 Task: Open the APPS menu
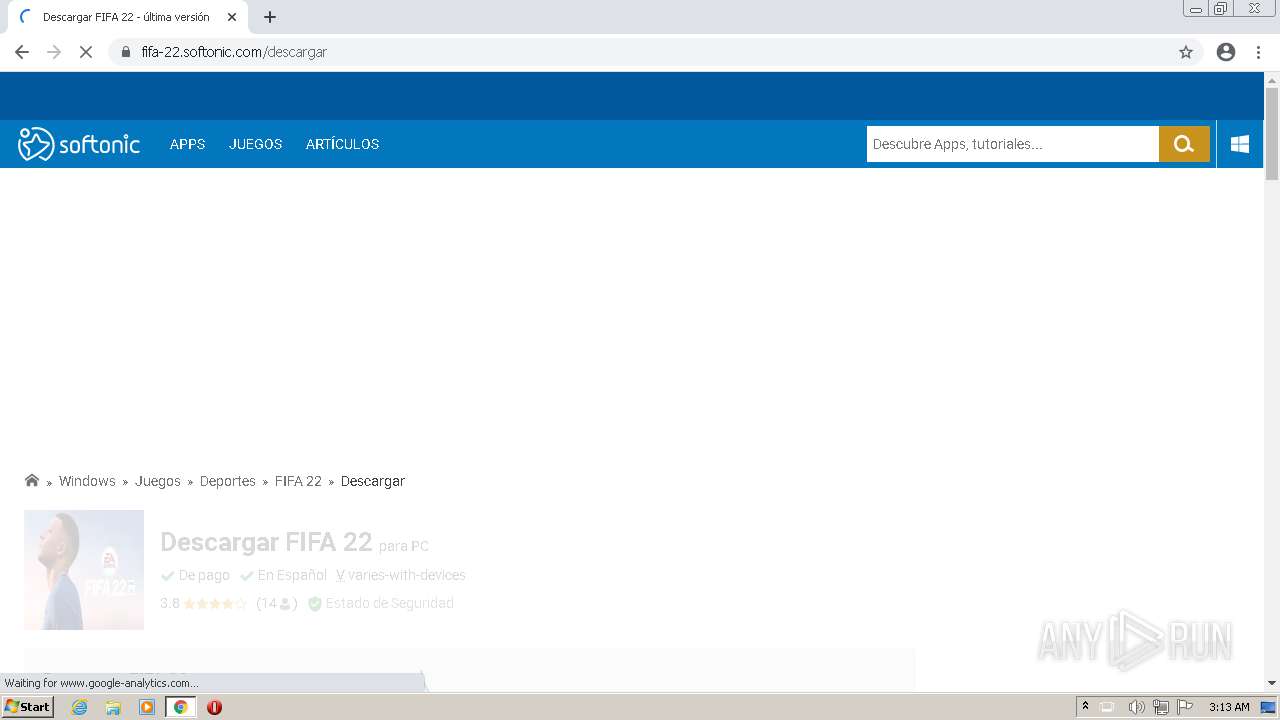tap(187, 144)
